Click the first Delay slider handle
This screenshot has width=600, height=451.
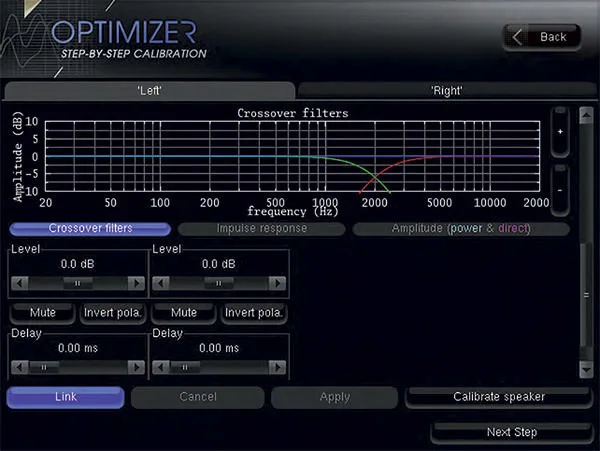(44, 368)
